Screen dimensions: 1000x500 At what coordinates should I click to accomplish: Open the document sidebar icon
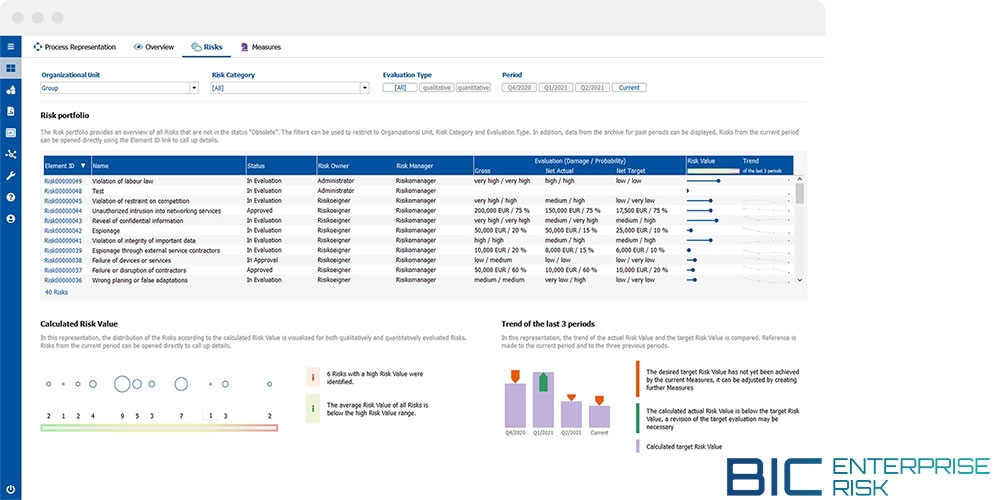(x=10, y=111)
